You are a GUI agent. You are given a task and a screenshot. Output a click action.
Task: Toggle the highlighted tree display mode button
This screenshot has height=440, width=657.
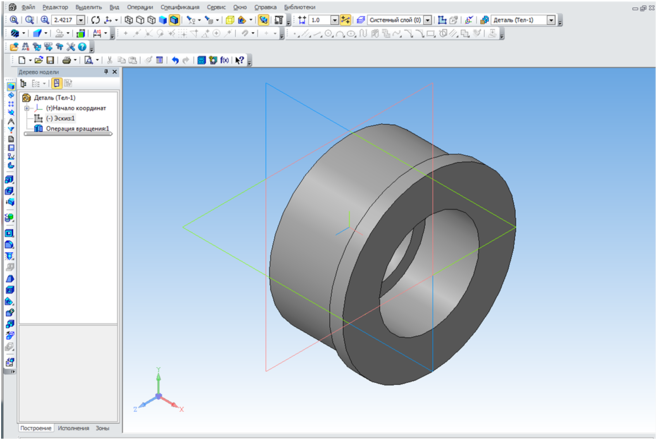point(57,83)
